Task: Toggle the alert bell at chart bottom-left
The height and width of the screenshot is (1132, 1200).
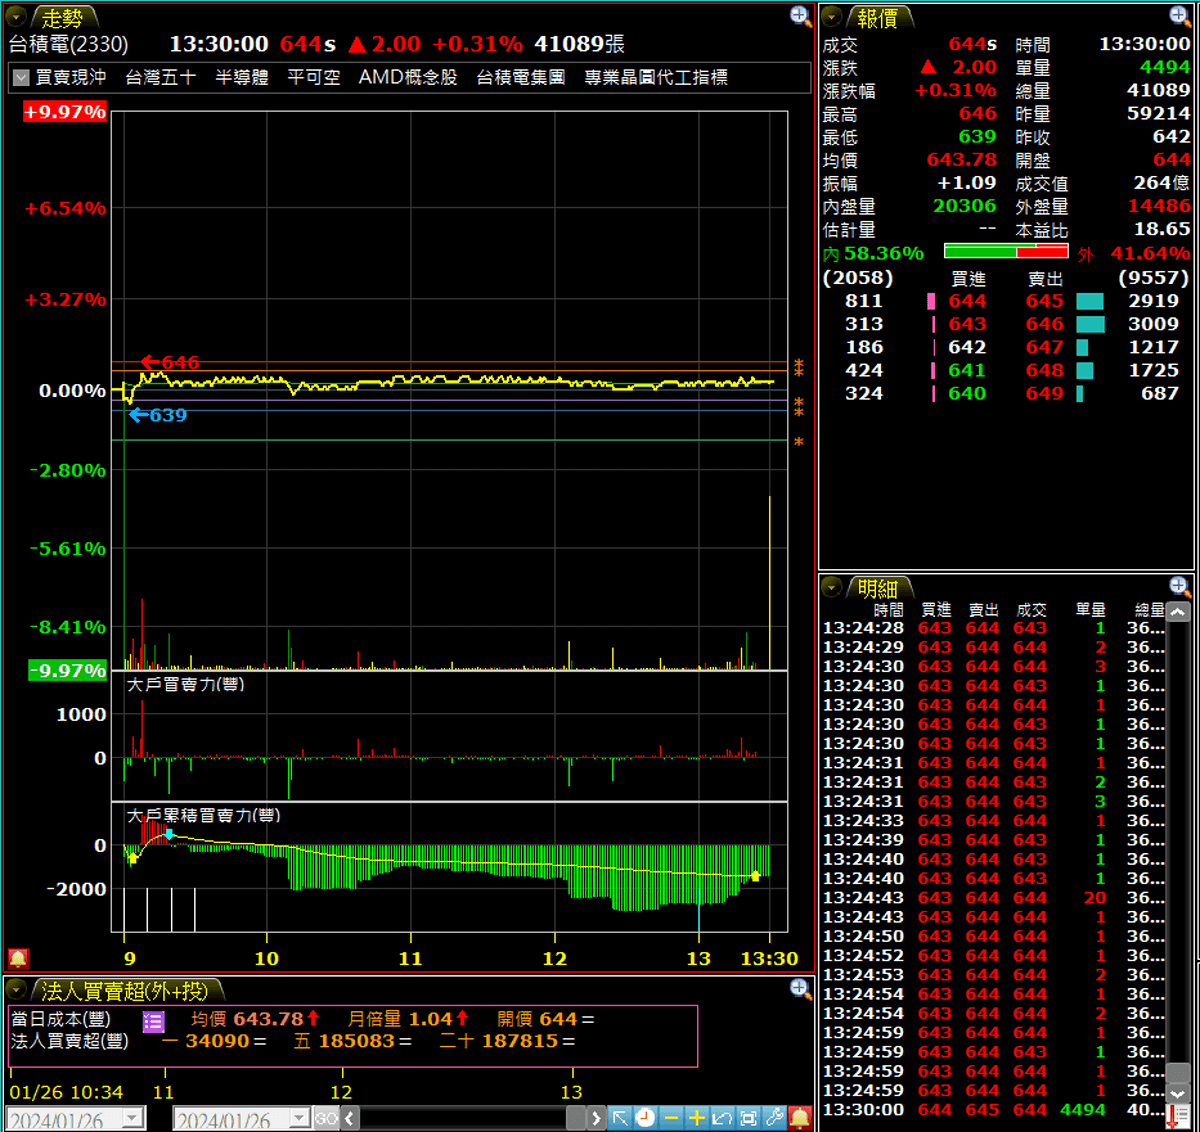Action: click(18, 958)
